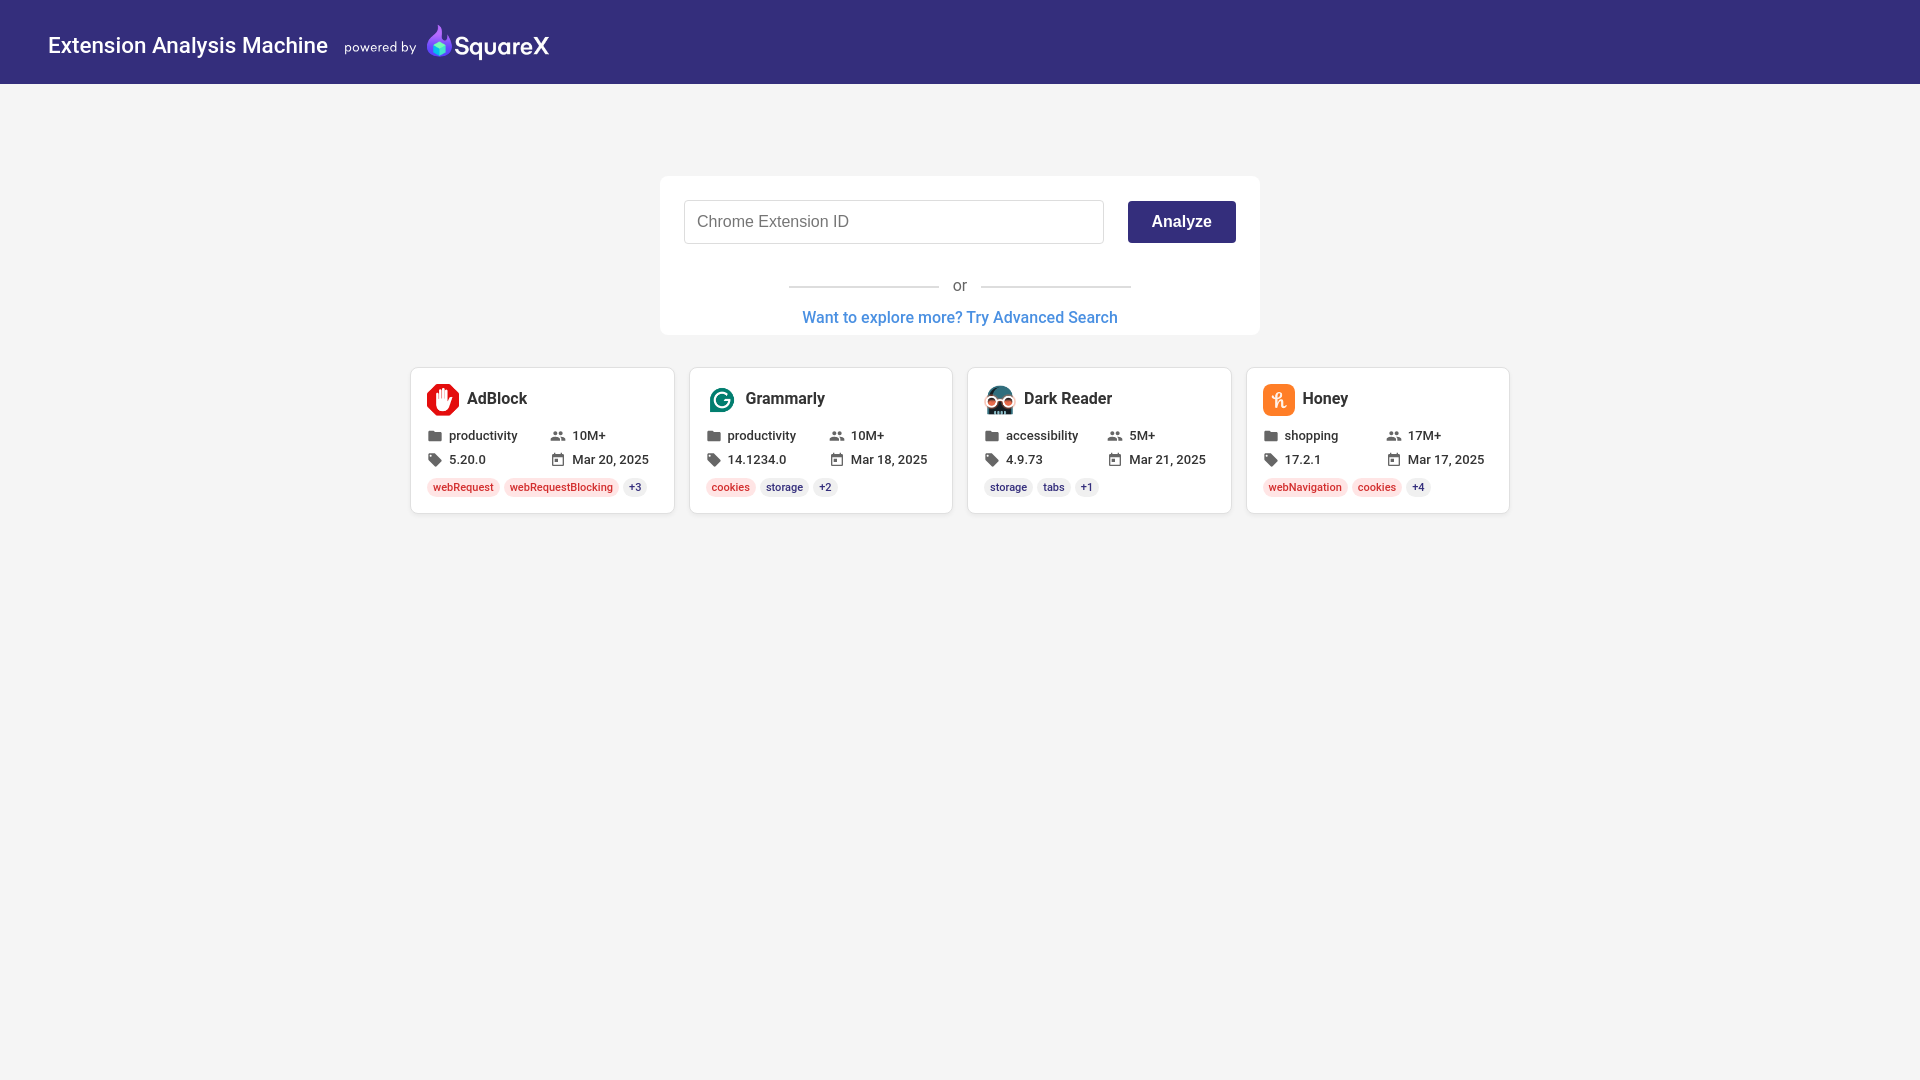The height and width of the screenshot is (1080, 1920).
Task: Expand Dark Reader's +1 more permissions
Action: (x=1087, y=488)
